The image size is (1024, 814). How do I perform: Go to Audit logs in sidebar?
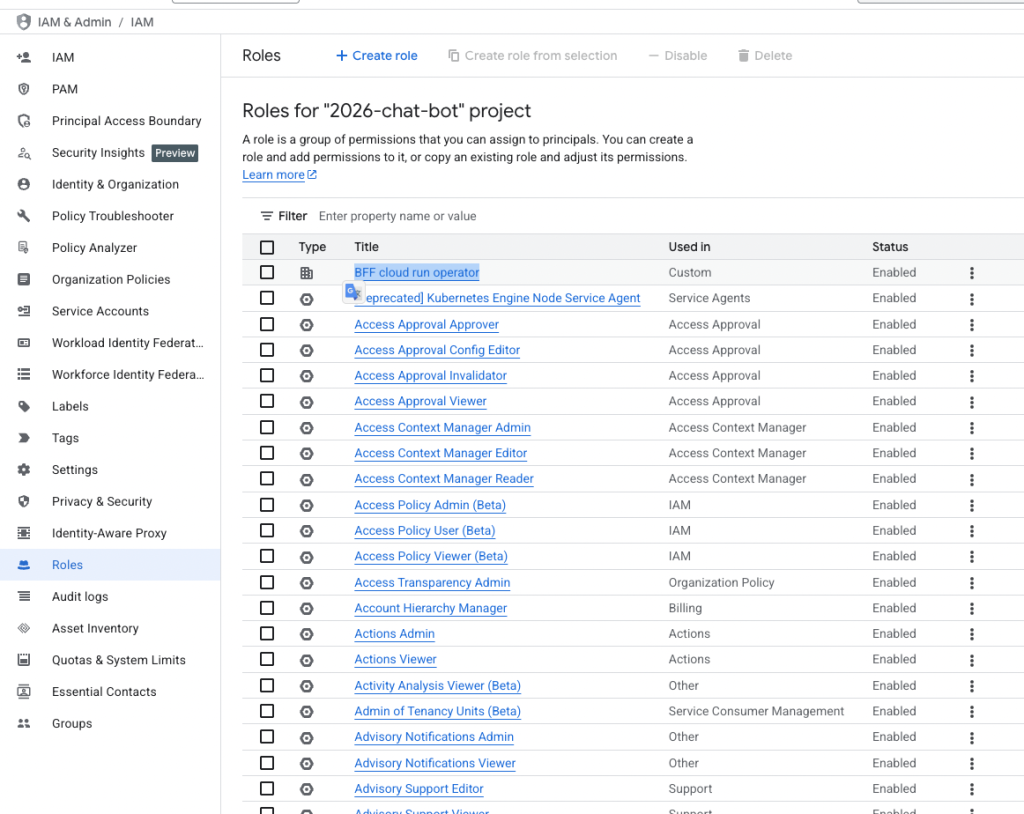(110, 596)
